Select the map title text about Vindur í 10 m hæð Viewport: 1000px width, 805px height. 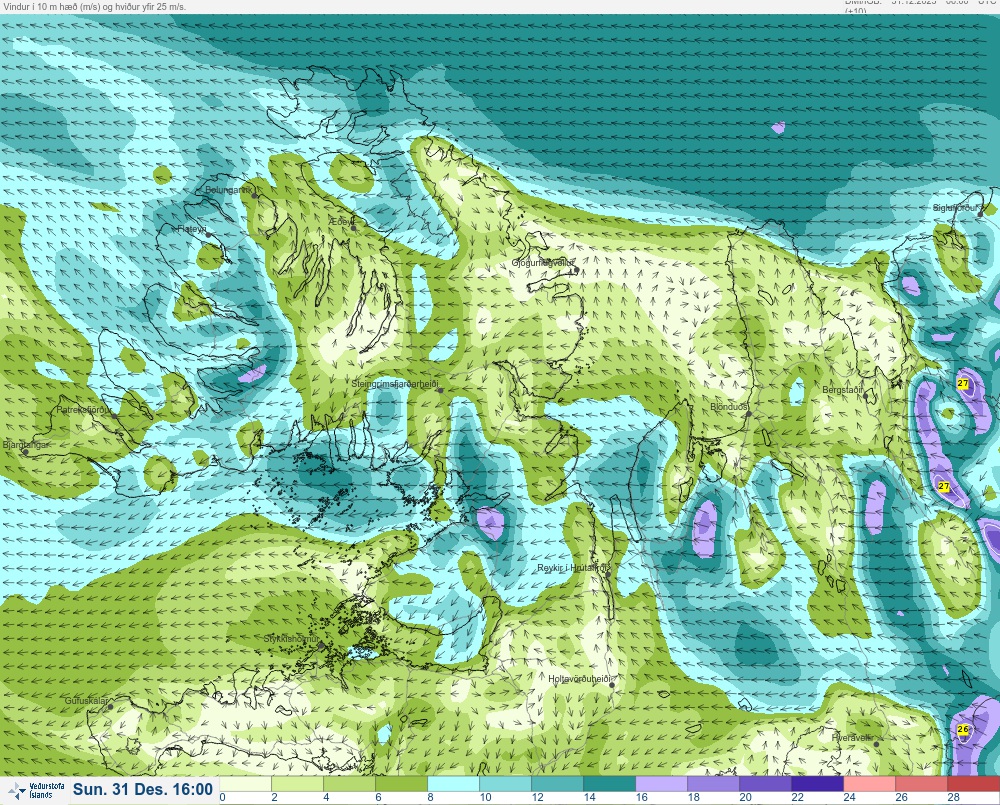(x=93, y=6)
